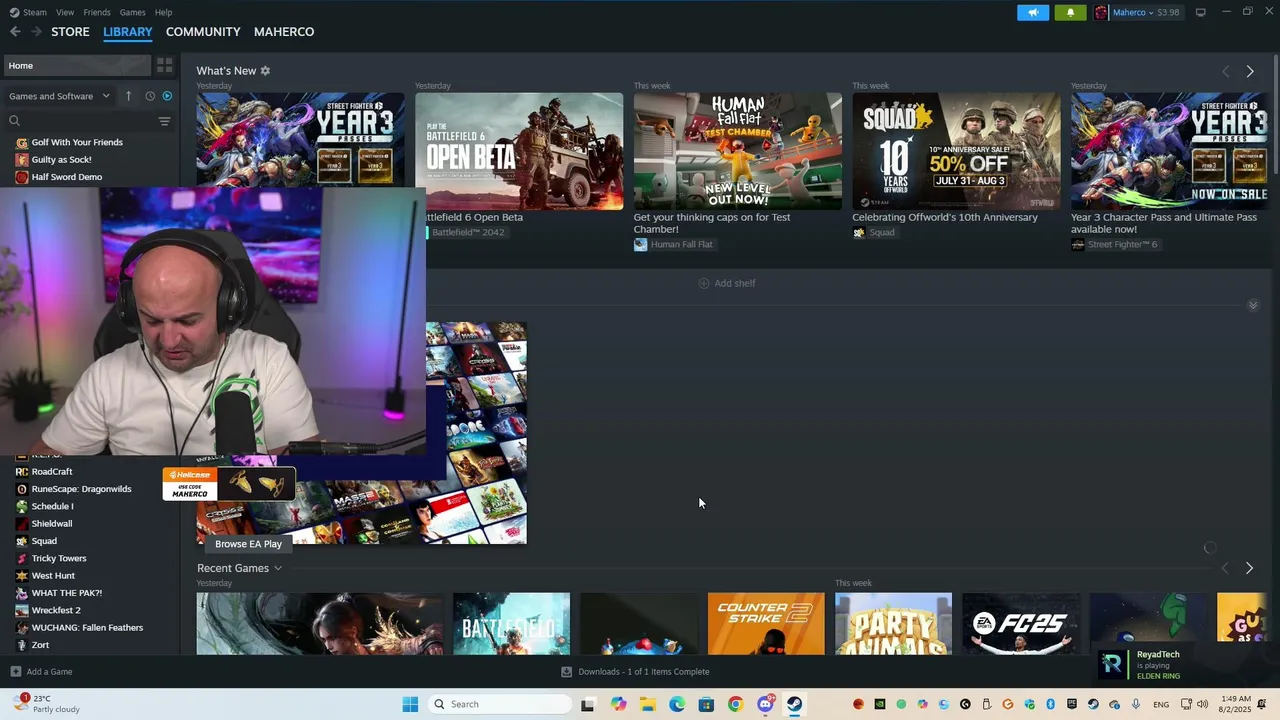Open the MAHERCO profile tab
Screen dimensions: 1280x720
[x=284, y=32]
